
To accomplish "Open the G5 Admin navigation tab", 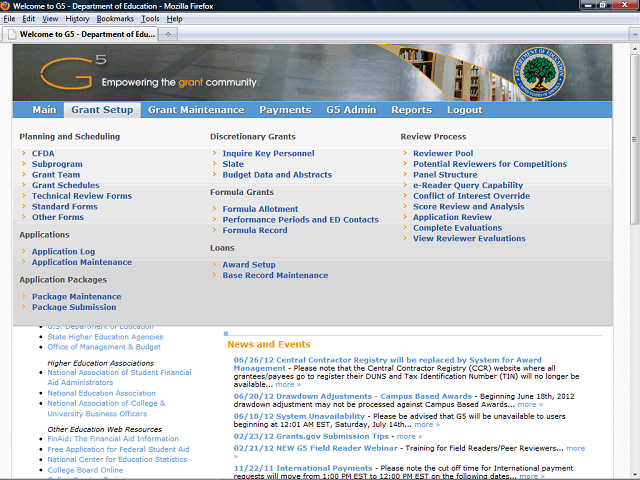I will point(351,110).
